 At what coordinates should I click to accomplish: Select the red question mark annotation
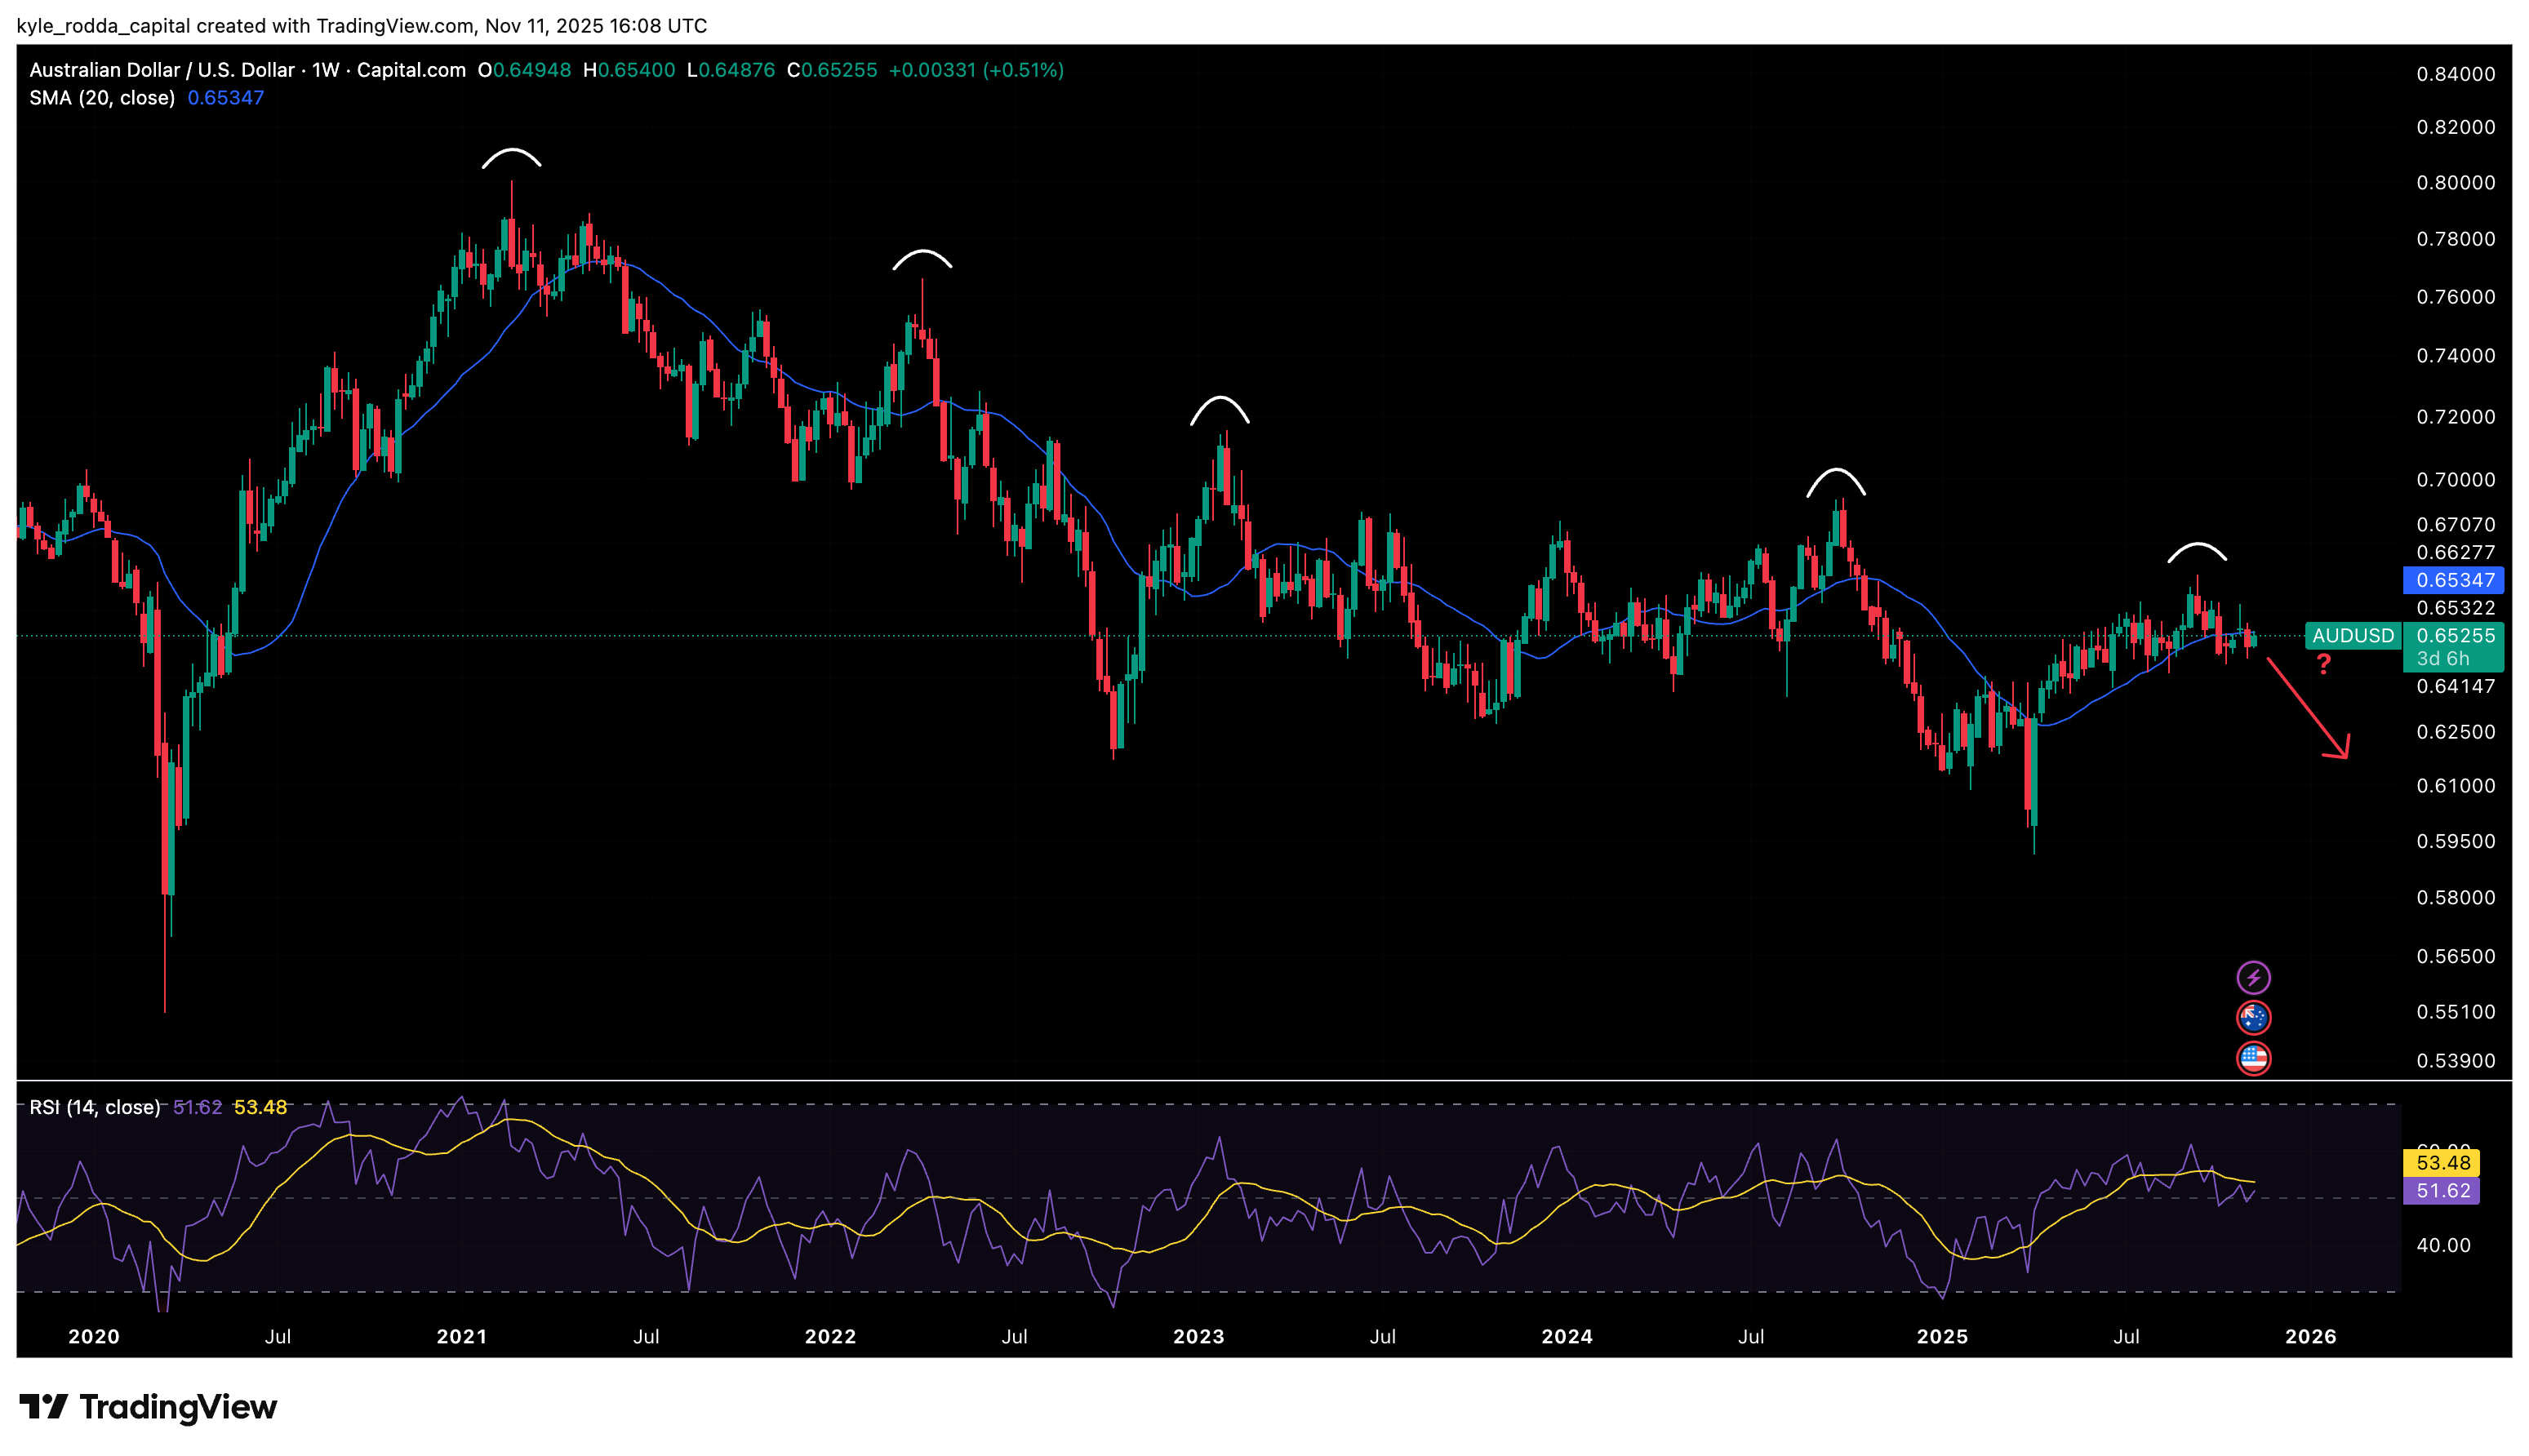click(x=2323, y=664)
